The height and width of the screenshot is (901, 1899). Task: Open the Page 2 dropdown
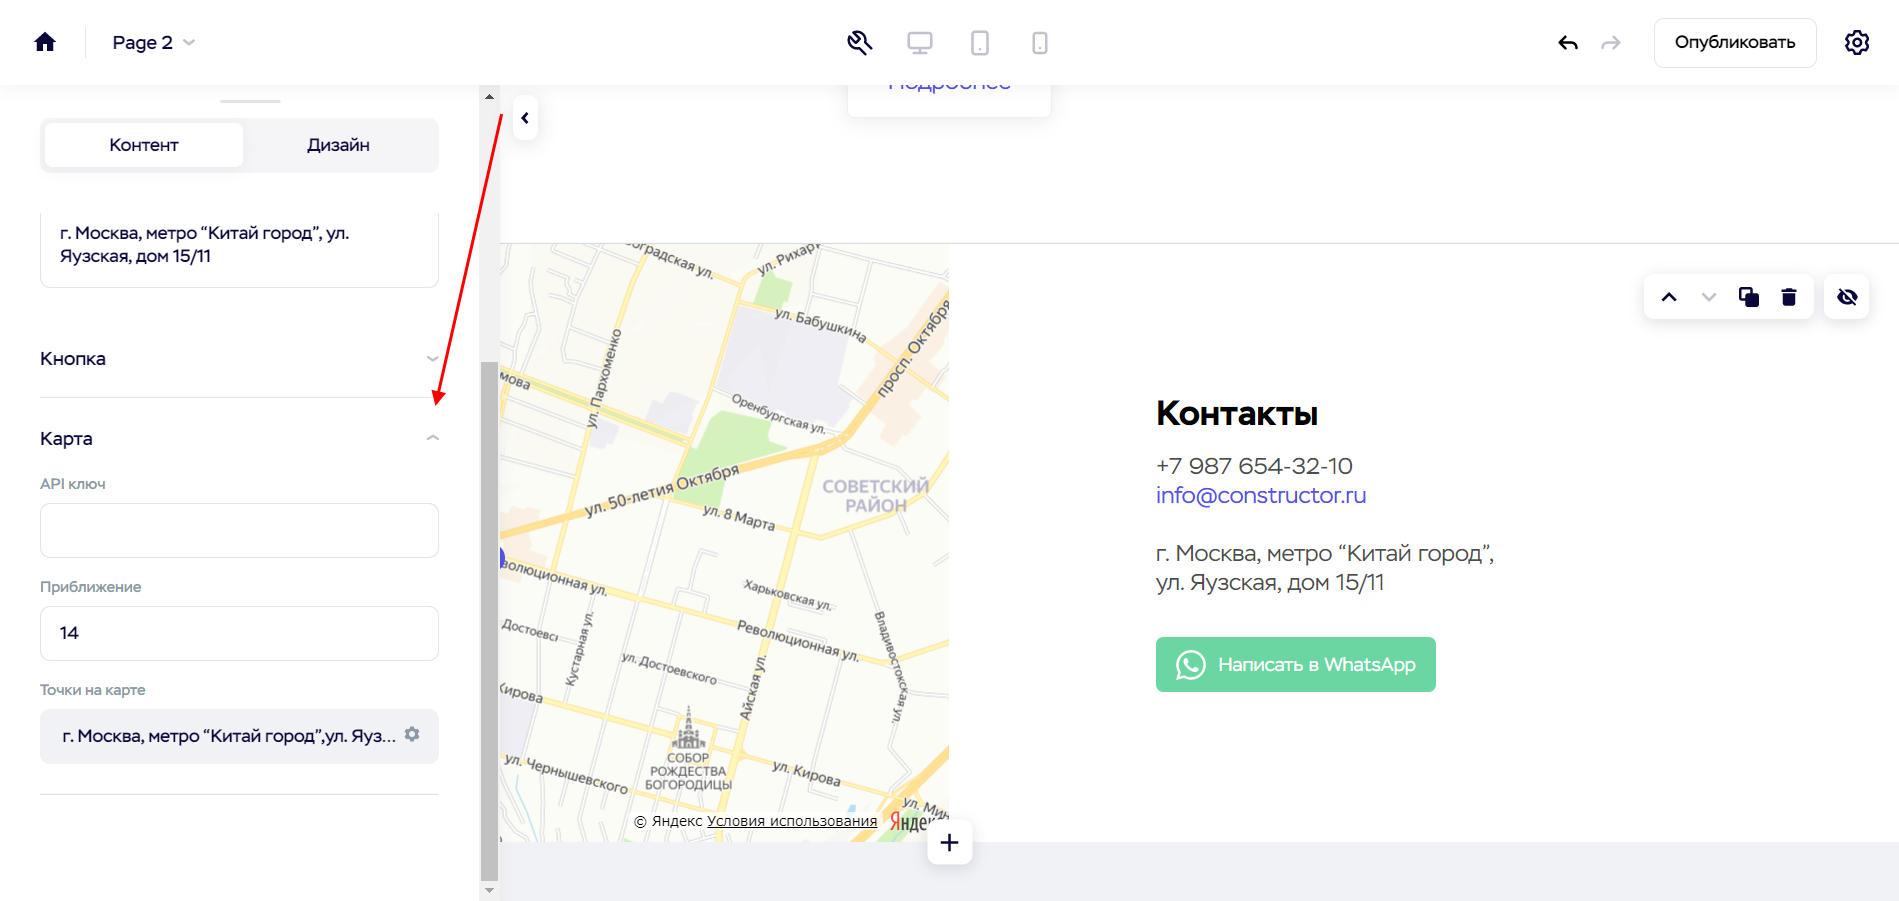point(153,42)
